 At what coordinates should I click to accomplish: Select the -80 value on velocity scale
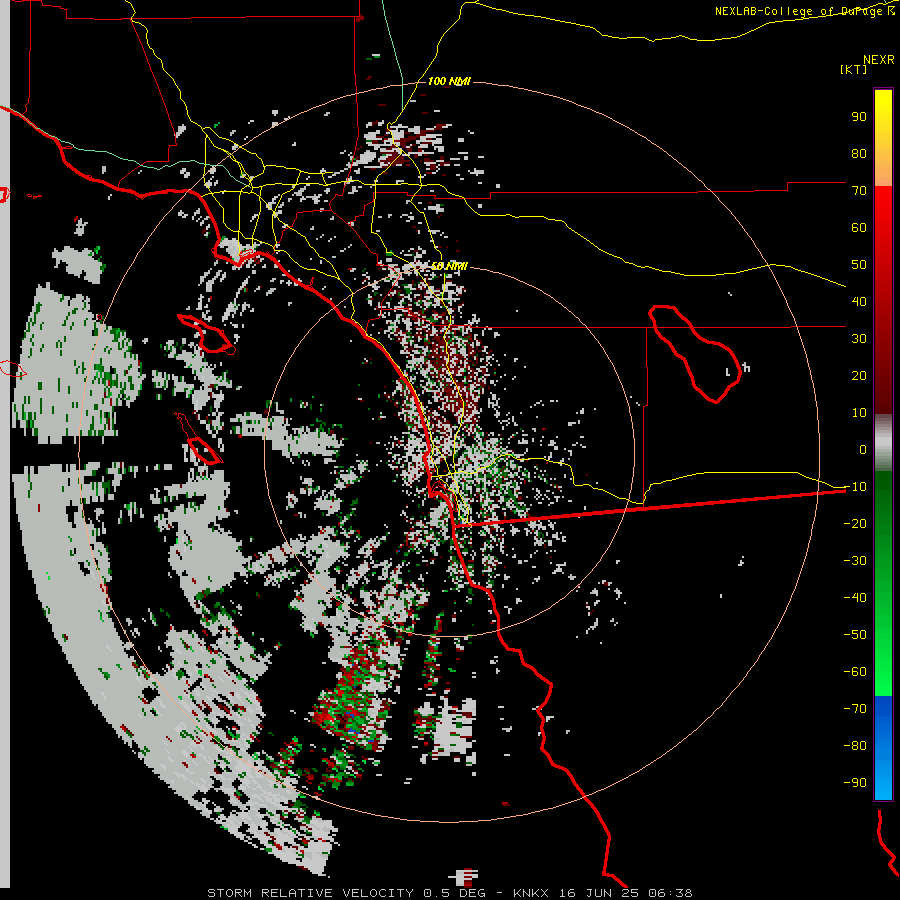click(855, 746)
